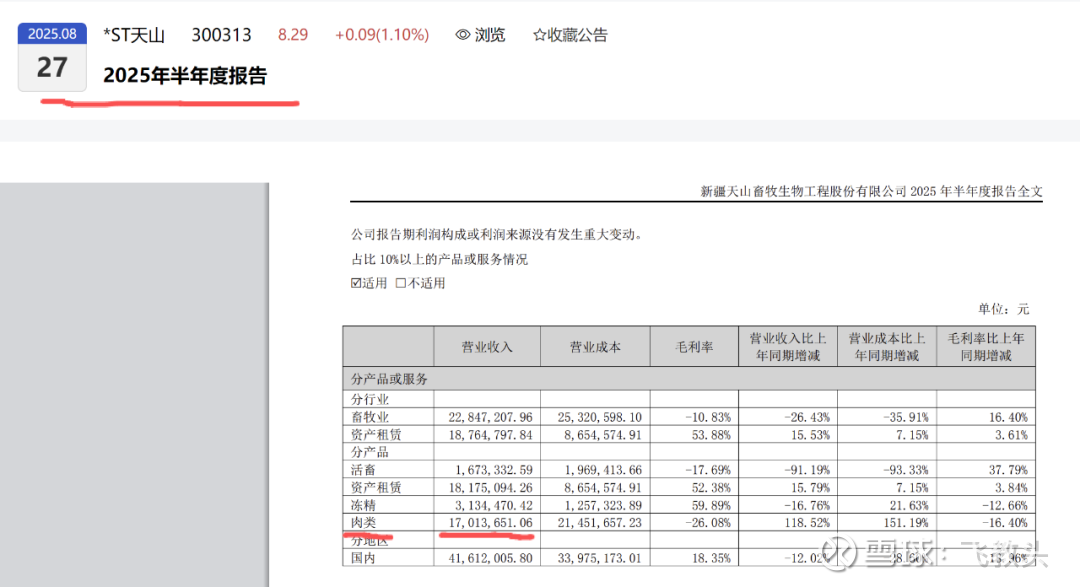
Task: Click the 营业成本 column header
Action: pos(595,347)
